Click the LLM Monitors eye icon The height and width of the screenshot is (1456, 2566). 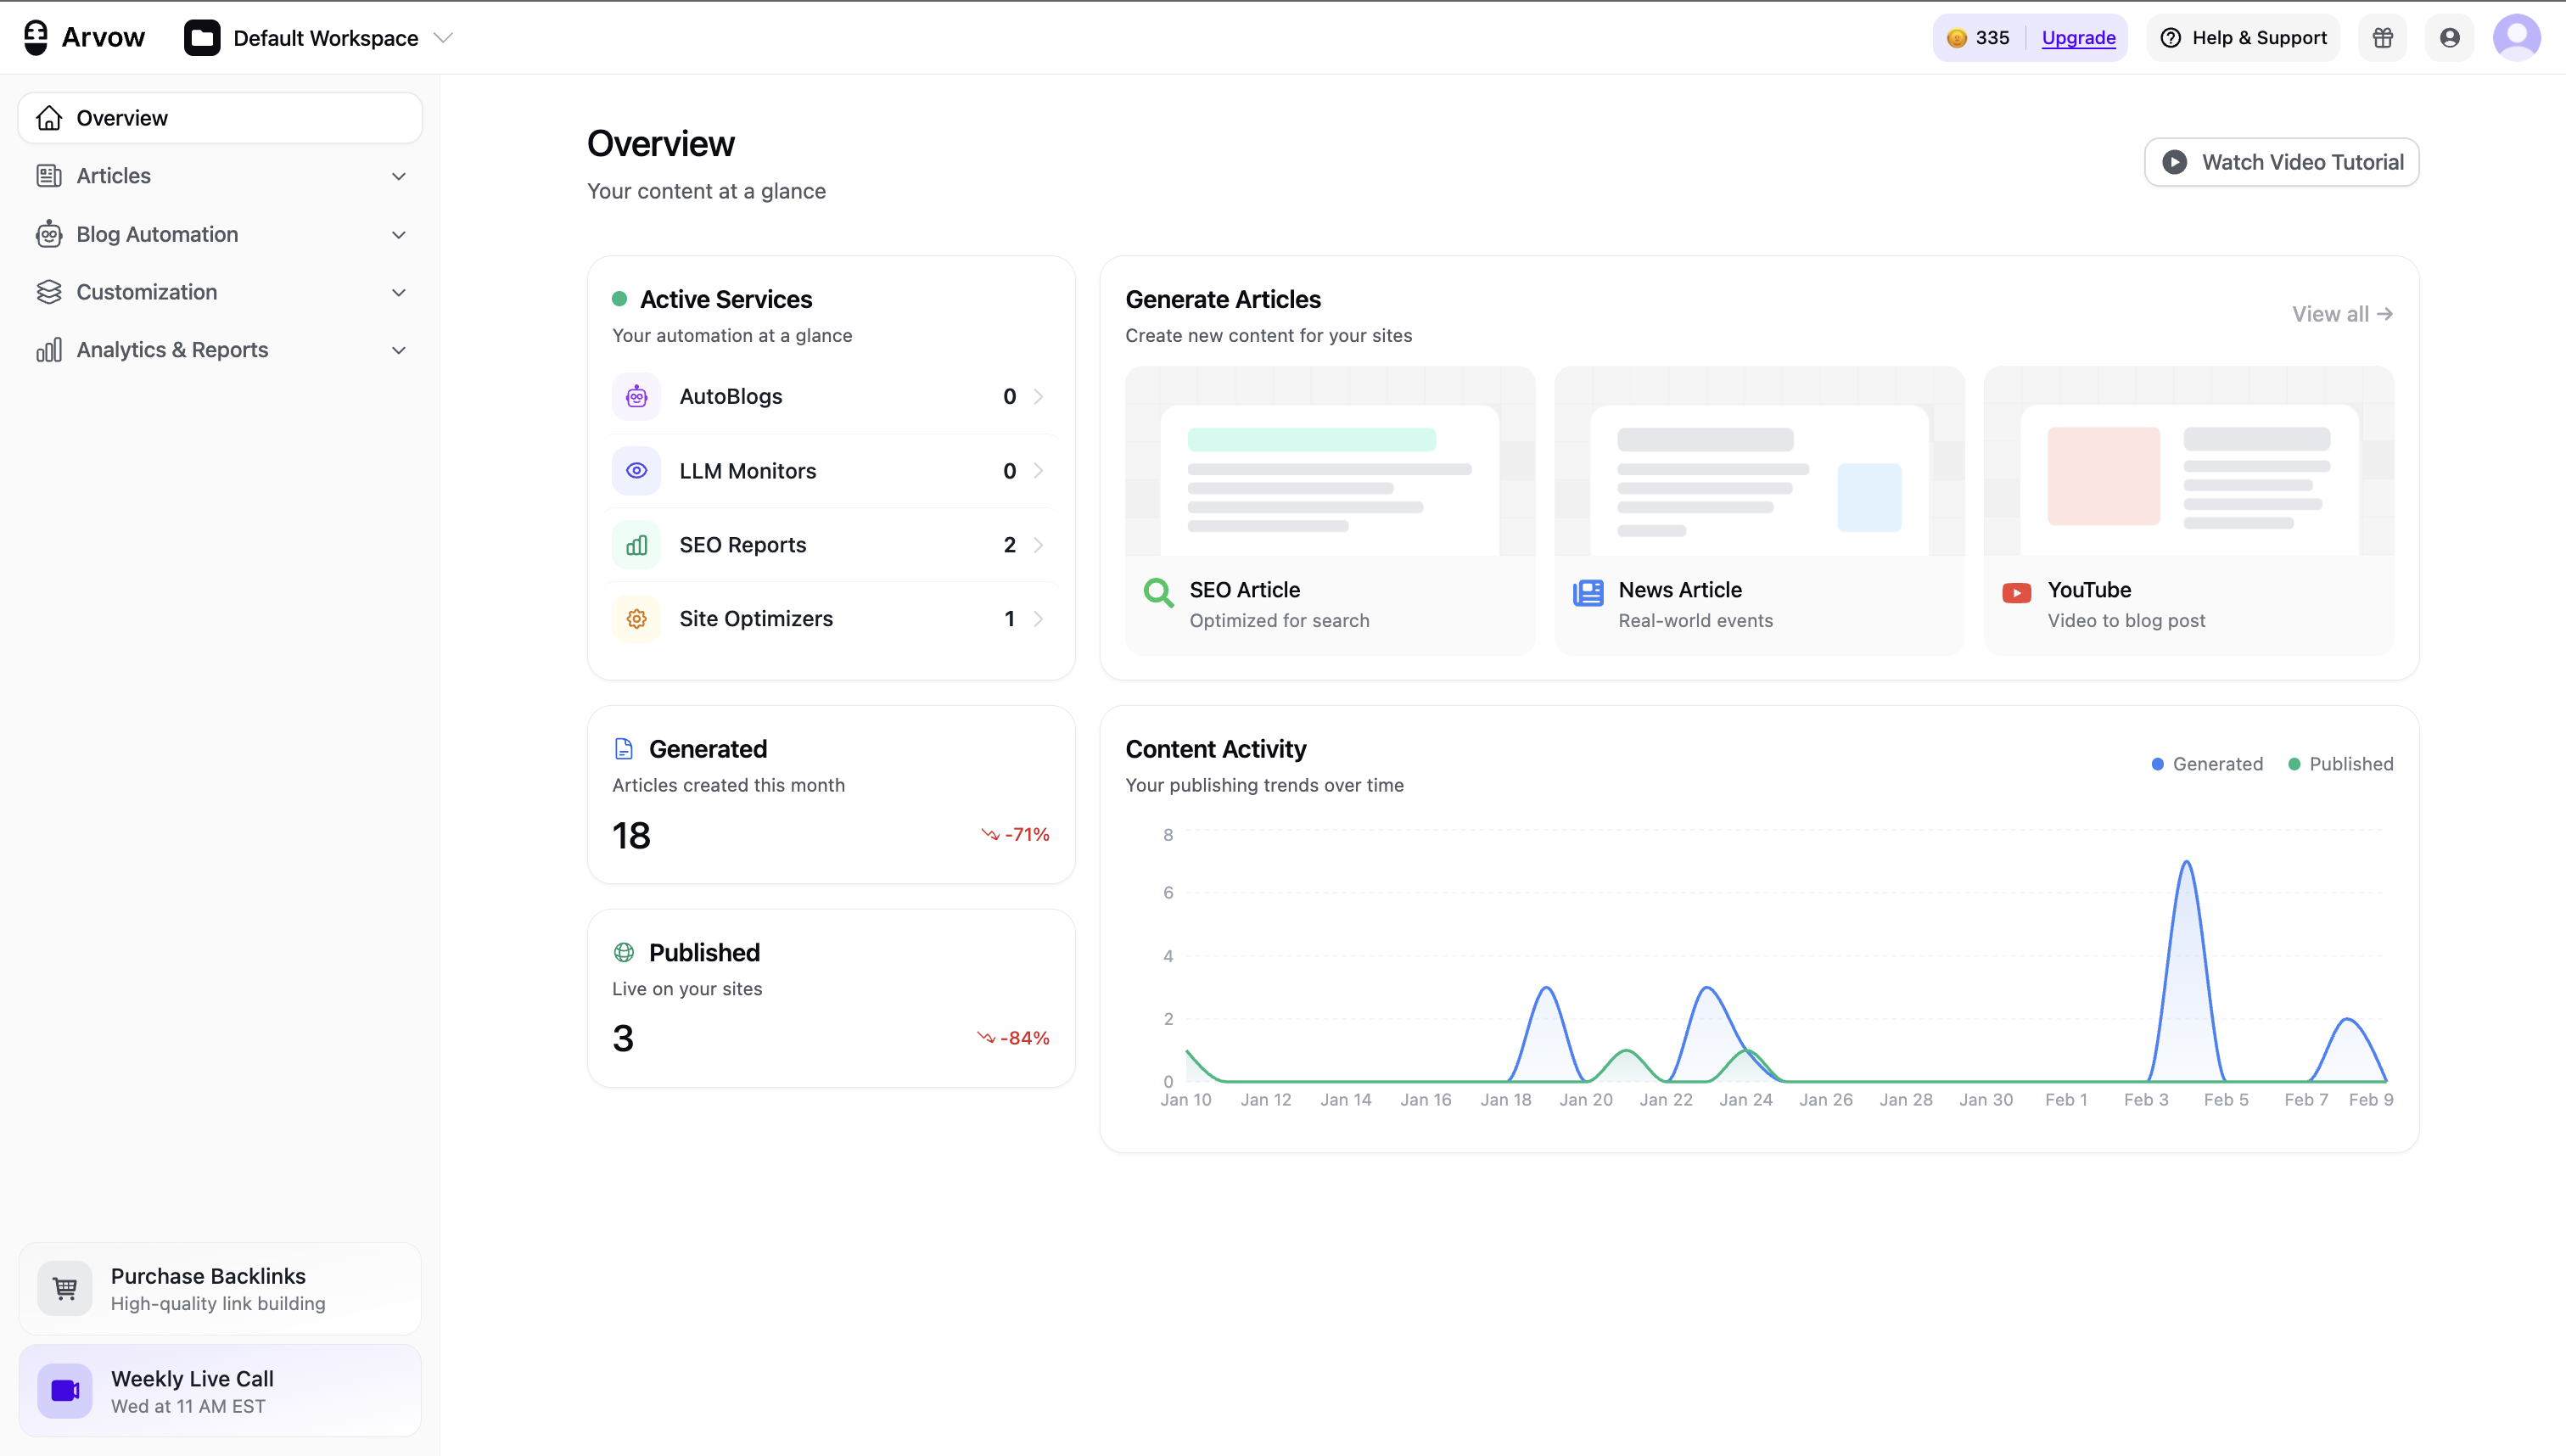[x=637, y=470]
